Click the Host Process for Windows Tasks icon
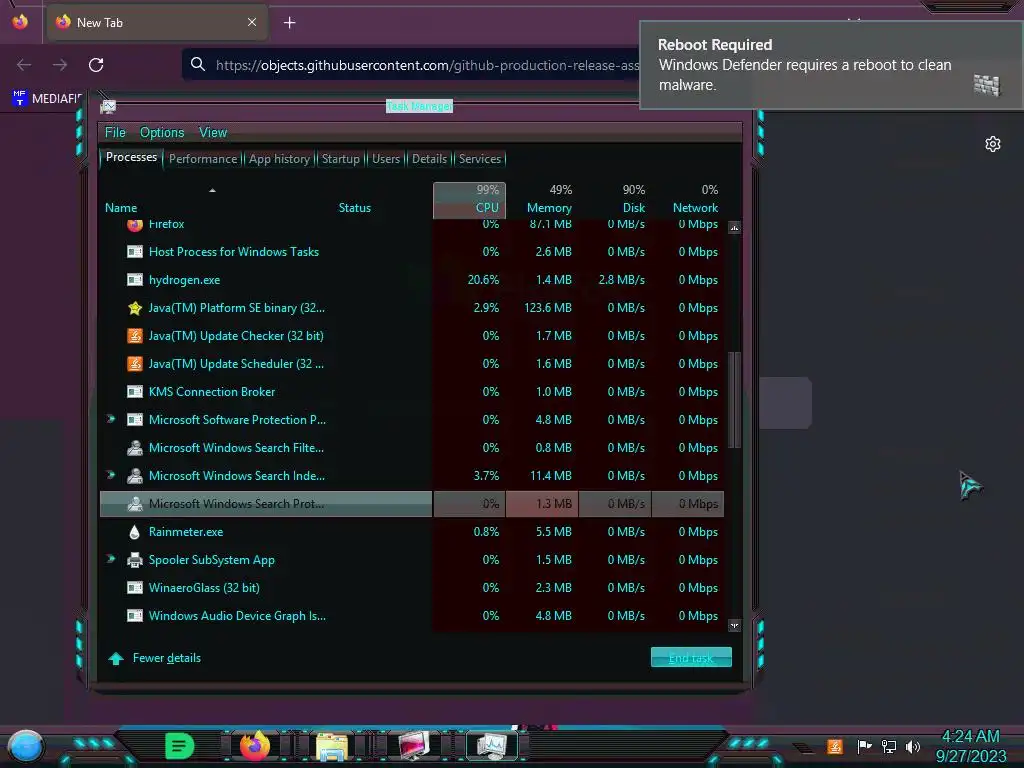This screenshot has width=1024, height=768. 135,251
